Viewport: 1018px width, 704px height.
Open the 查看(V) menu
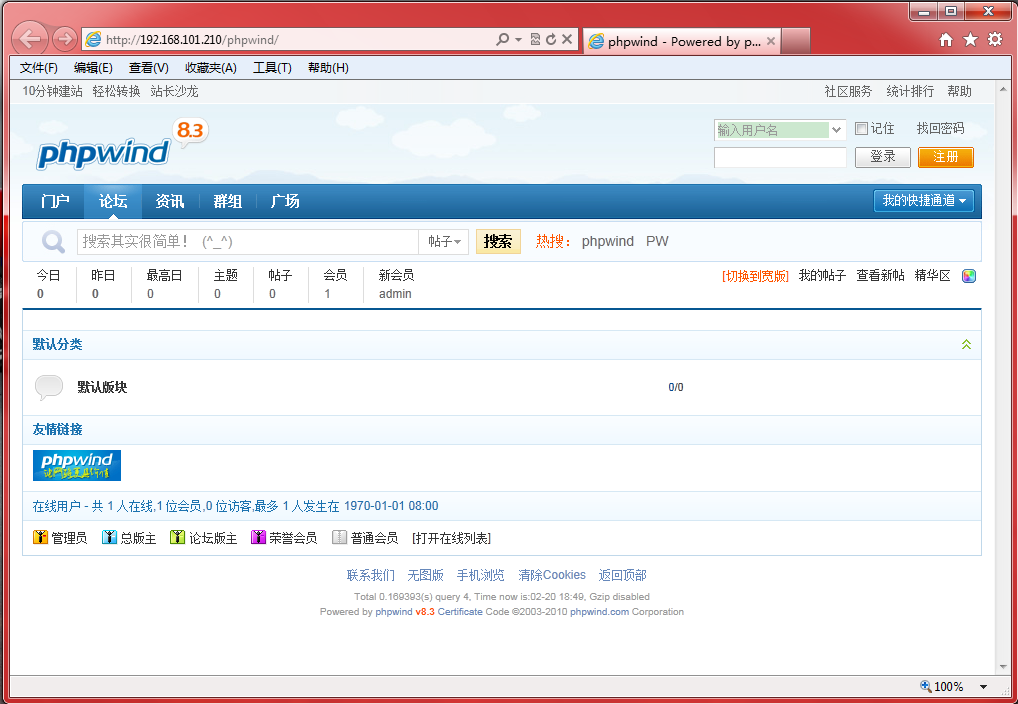[149, 68]
